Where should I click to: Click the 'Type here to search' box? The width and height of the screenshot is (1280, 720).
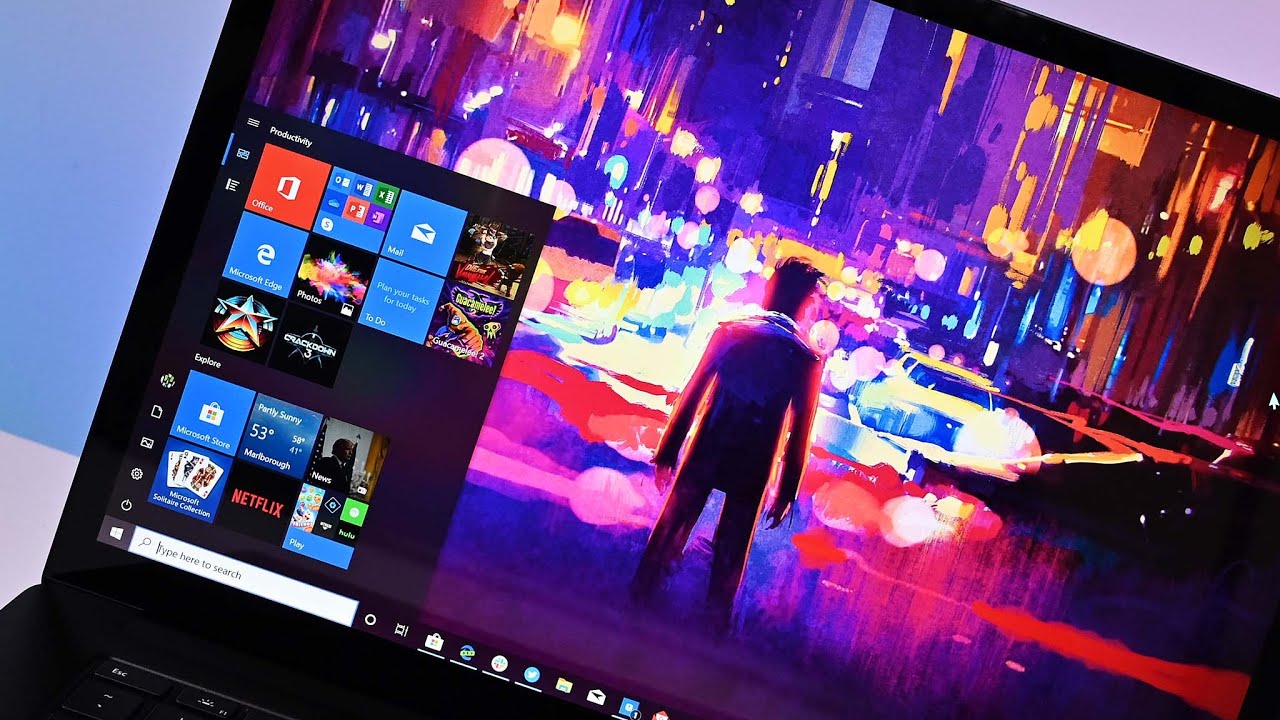coord(243,576)
